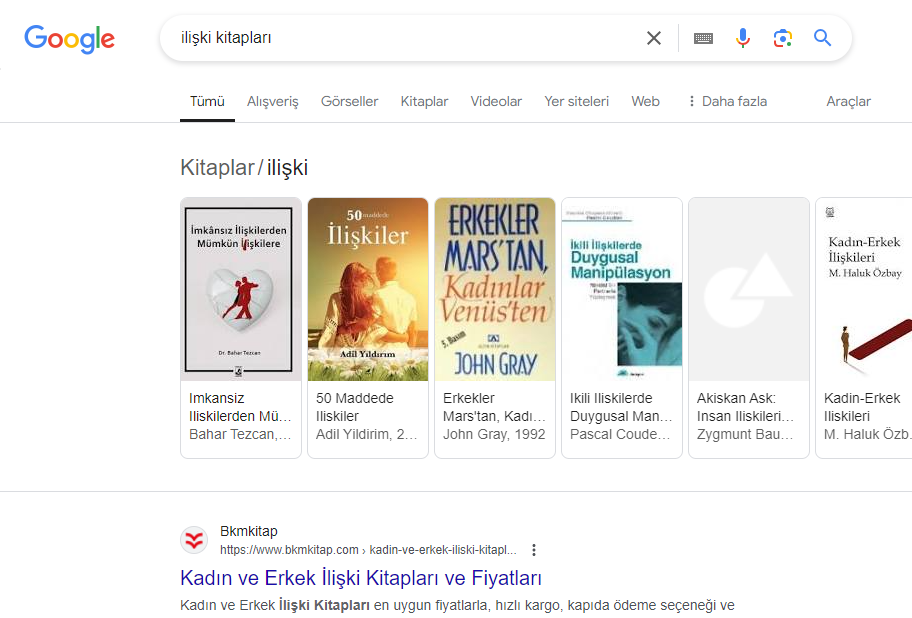The image size is (912, 618).
Task: Open Akışkan Aşk placeholder cover
Action: click(x=749, y=290)
